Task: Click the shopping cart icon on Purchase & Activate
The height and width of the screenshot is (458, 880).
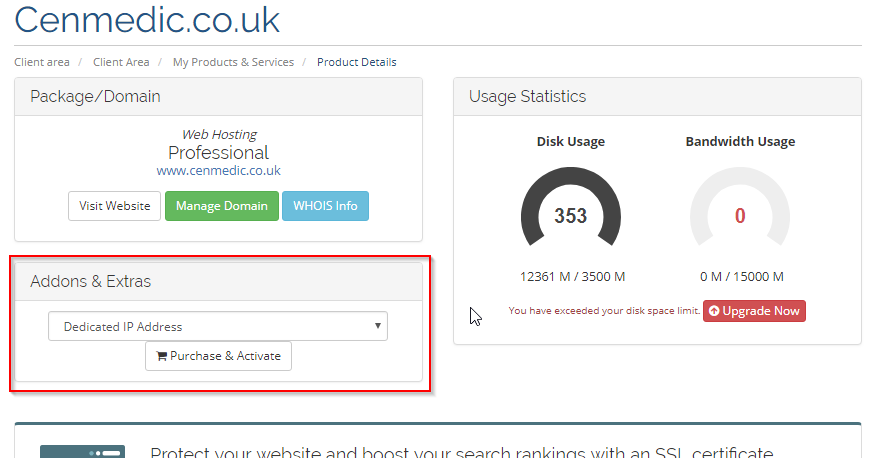Action: click(x=162, y=356)
